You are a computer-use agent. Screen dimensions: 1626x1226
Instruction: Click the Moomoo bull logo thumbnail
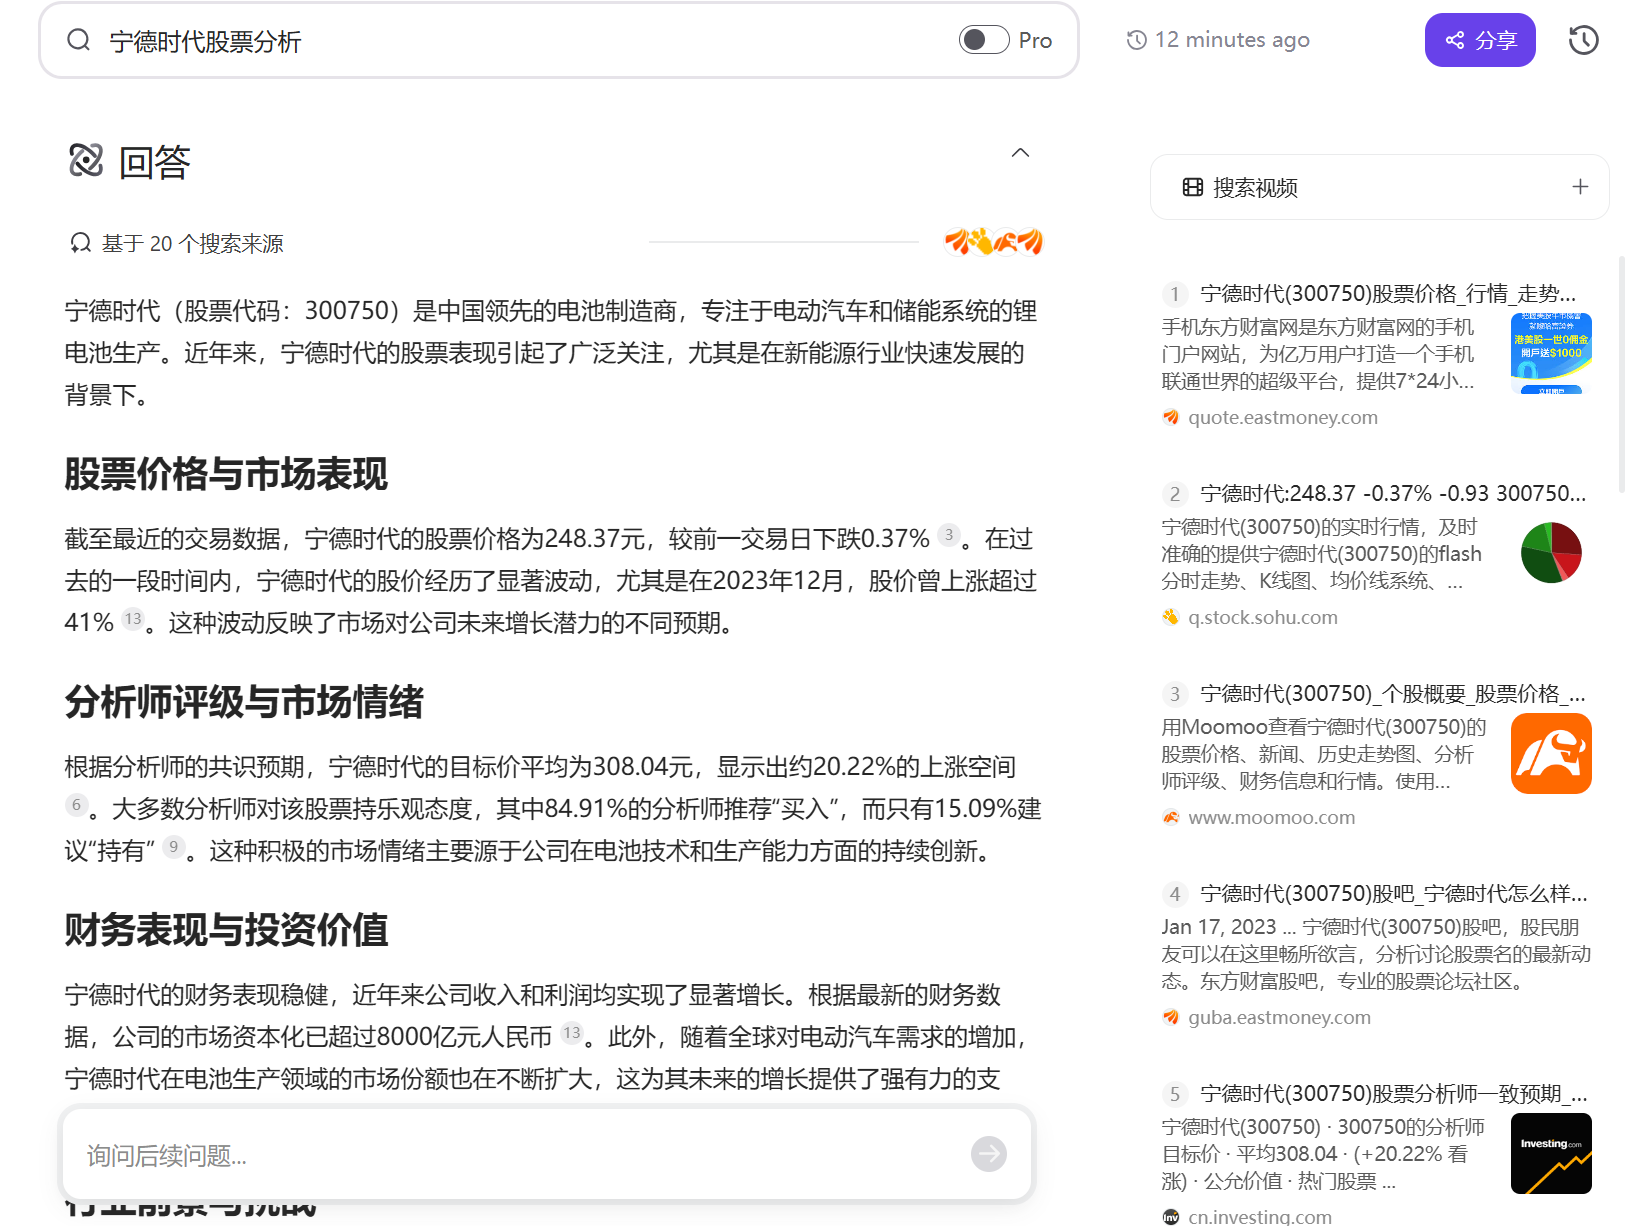[1551, 753]
